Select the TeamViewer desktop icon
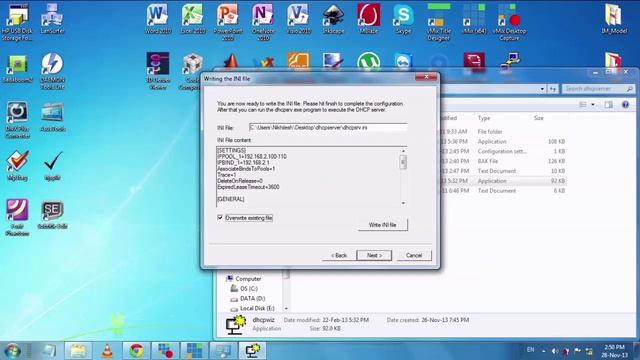The image size is (640, 360). (x=404, y=62)
